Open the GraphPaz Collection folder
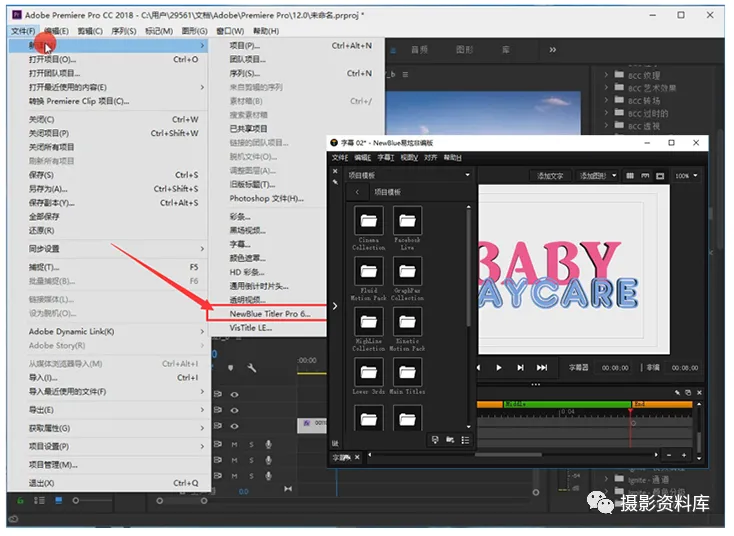The height and width of the screenshot is (536, 734). (x=407, y=271)
